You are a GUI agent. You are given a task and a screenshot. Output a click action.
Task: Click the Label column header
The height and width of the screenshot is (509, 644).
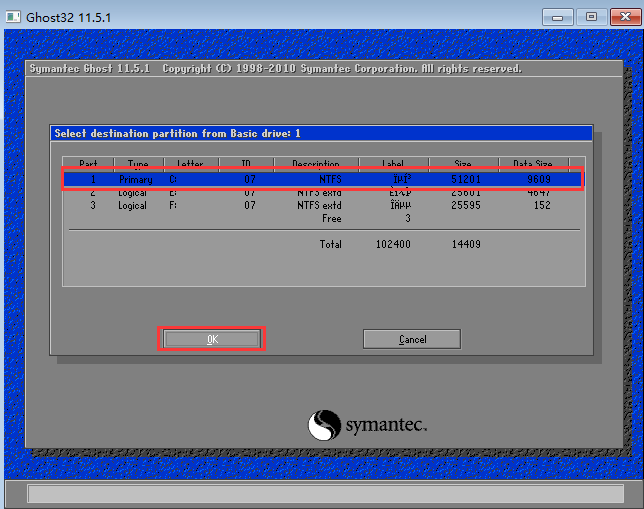pyautogui.click(x=394, y=164)
